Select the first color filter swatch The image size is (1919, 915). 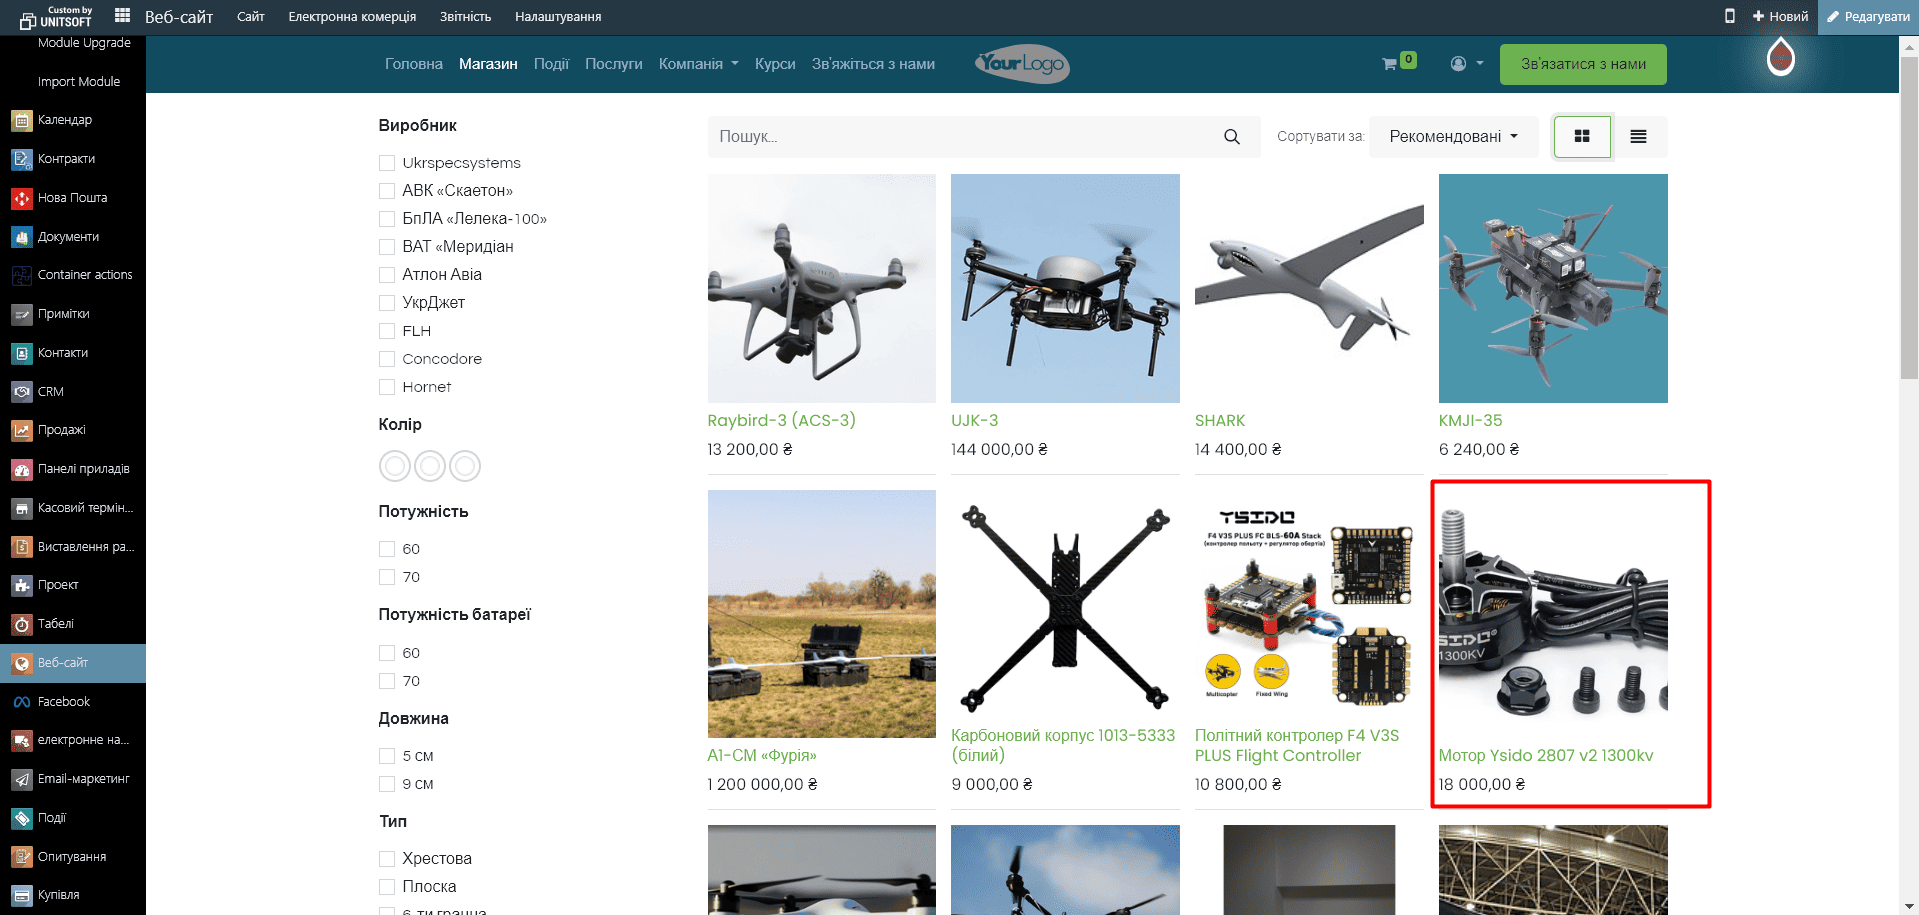[395, 466]
